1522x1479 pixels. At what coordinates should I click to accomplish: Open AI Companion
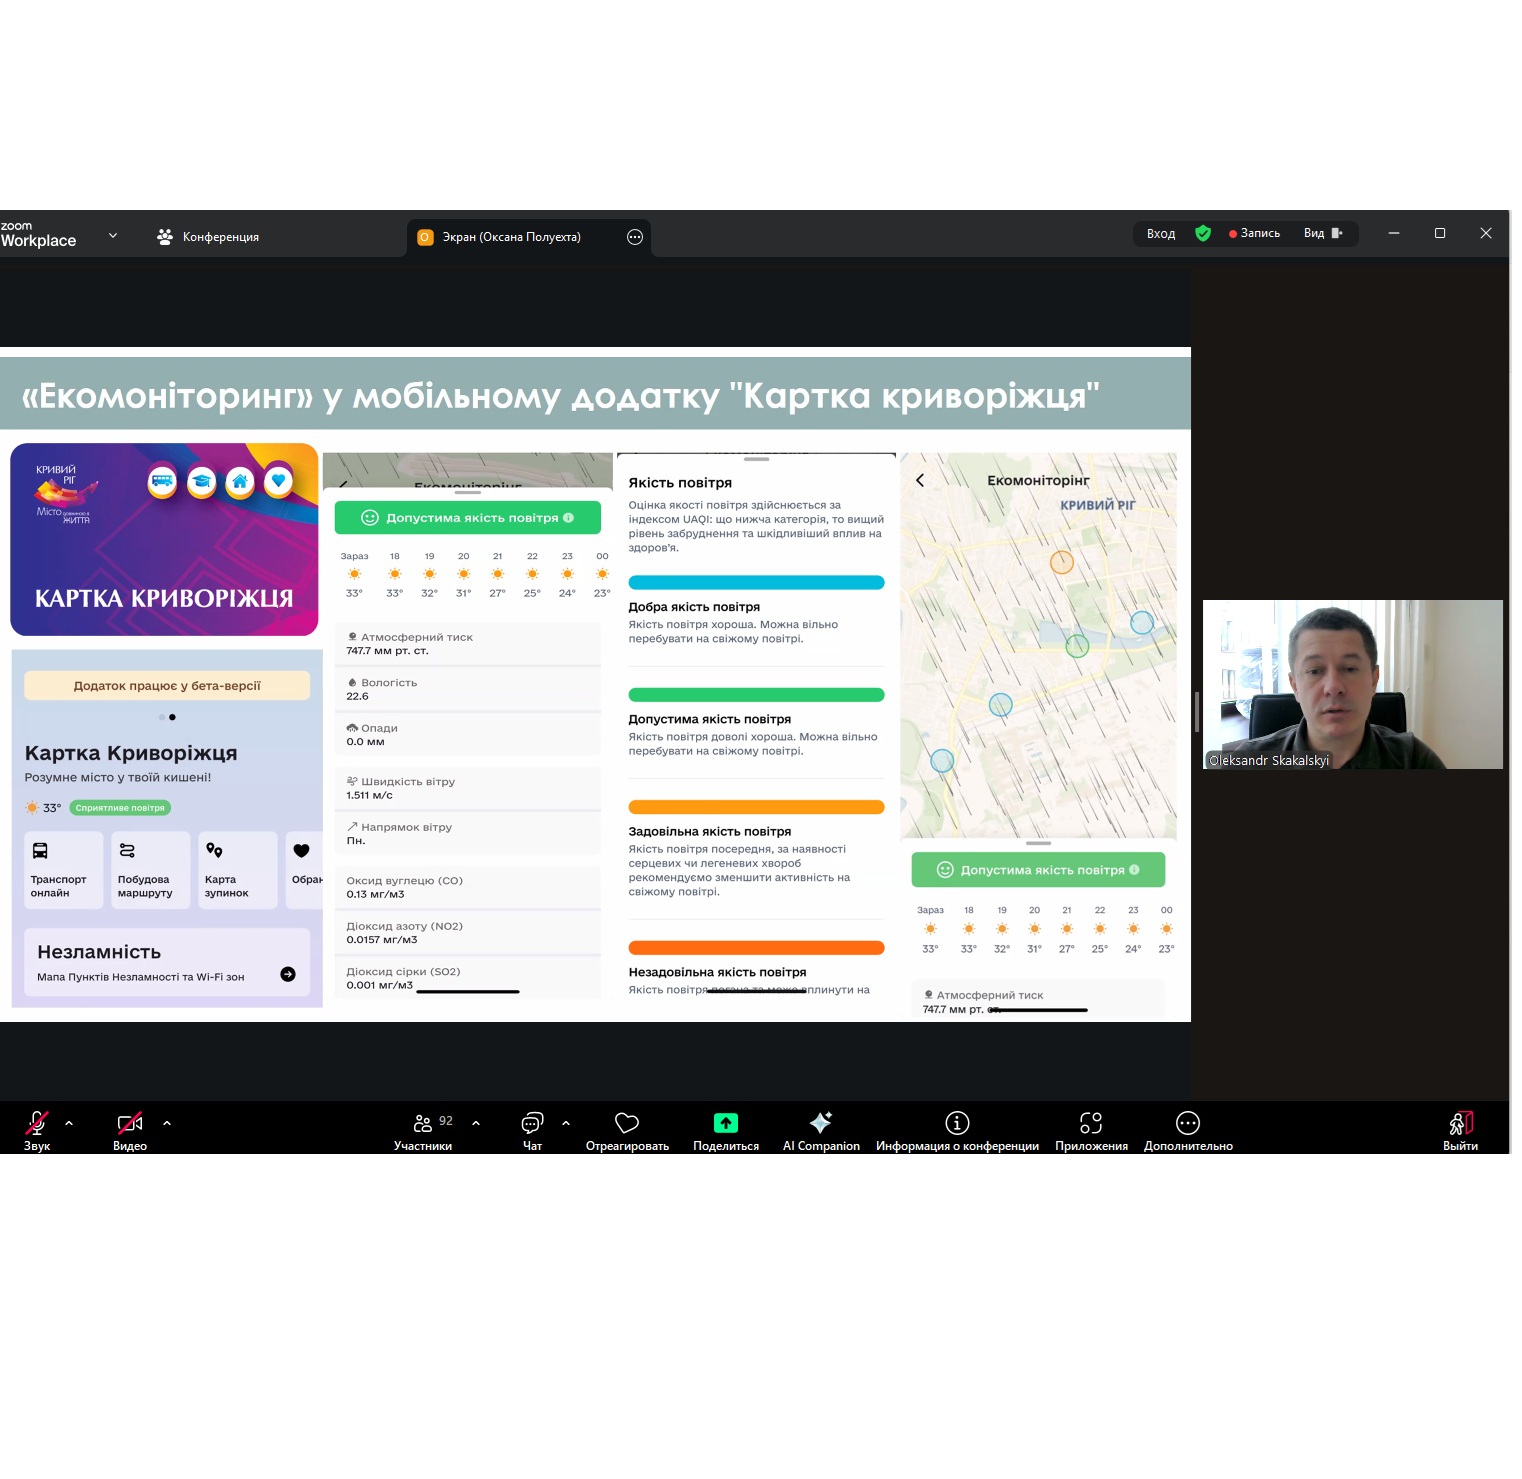(821, 1123)
